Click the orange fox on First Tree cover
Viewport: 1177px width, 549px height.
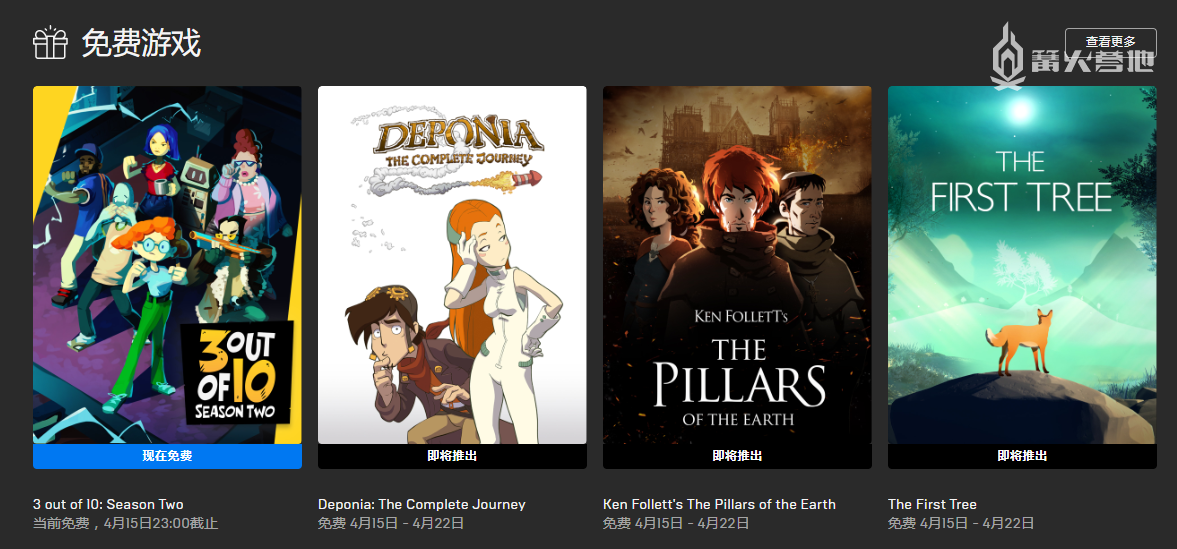point(1019,341)
